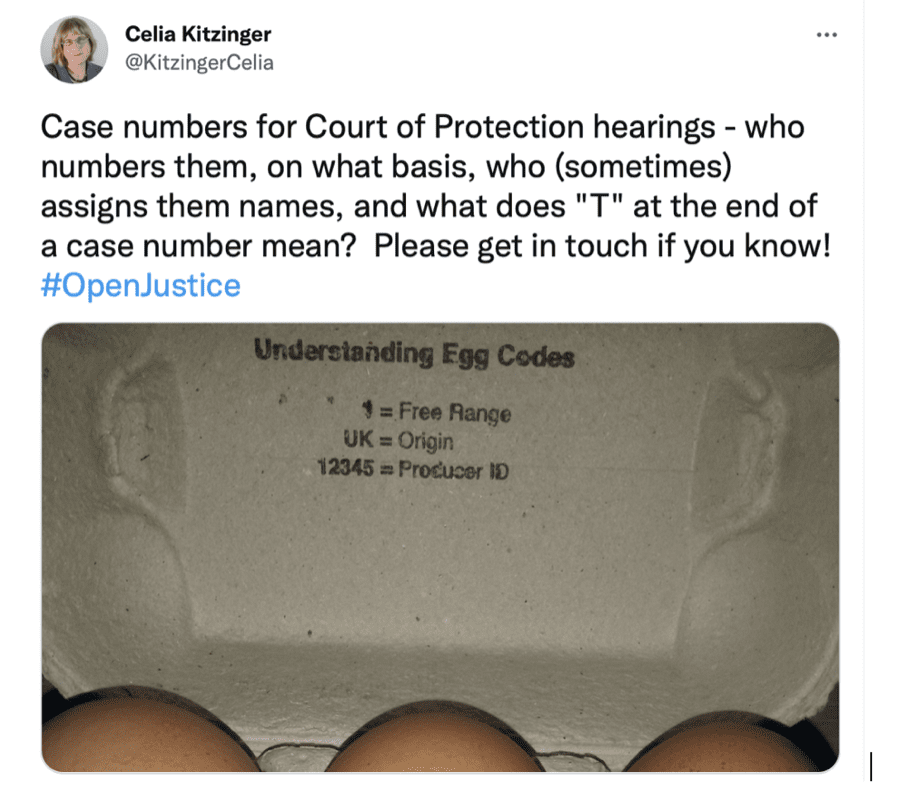Open the tweet's three-dot more options menu

(x=826, y=35)
